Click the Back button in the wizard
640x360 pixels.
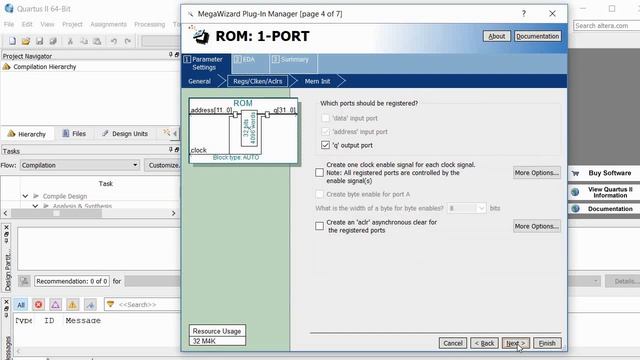tap(484, 343)
